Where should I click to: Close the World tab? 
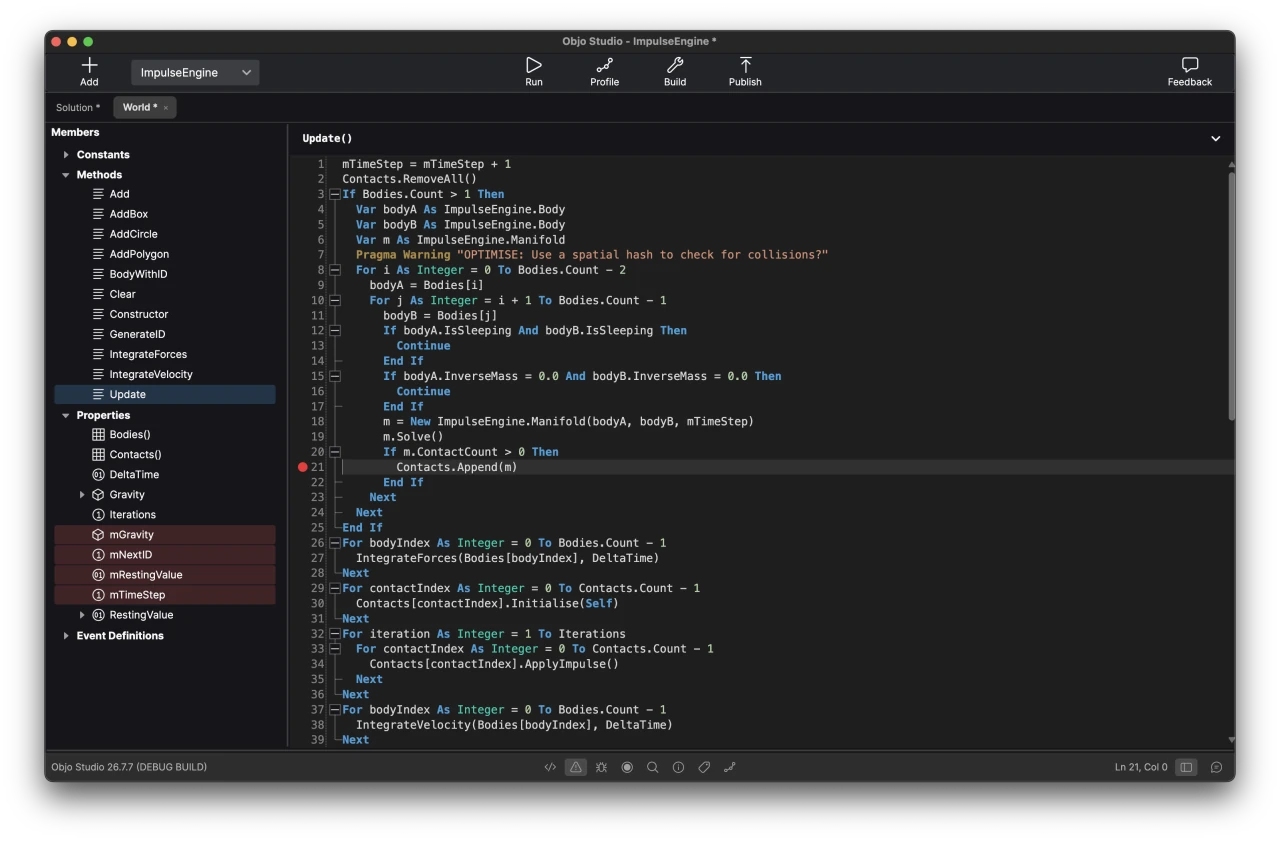(x=166, y=108)
